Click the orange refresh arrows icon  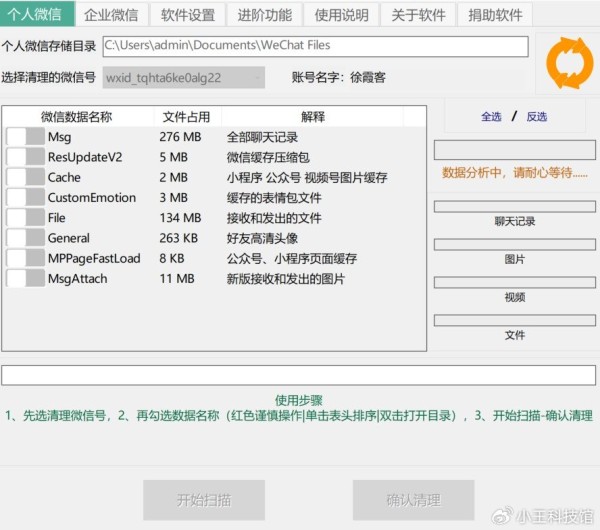tap(570, 63)
